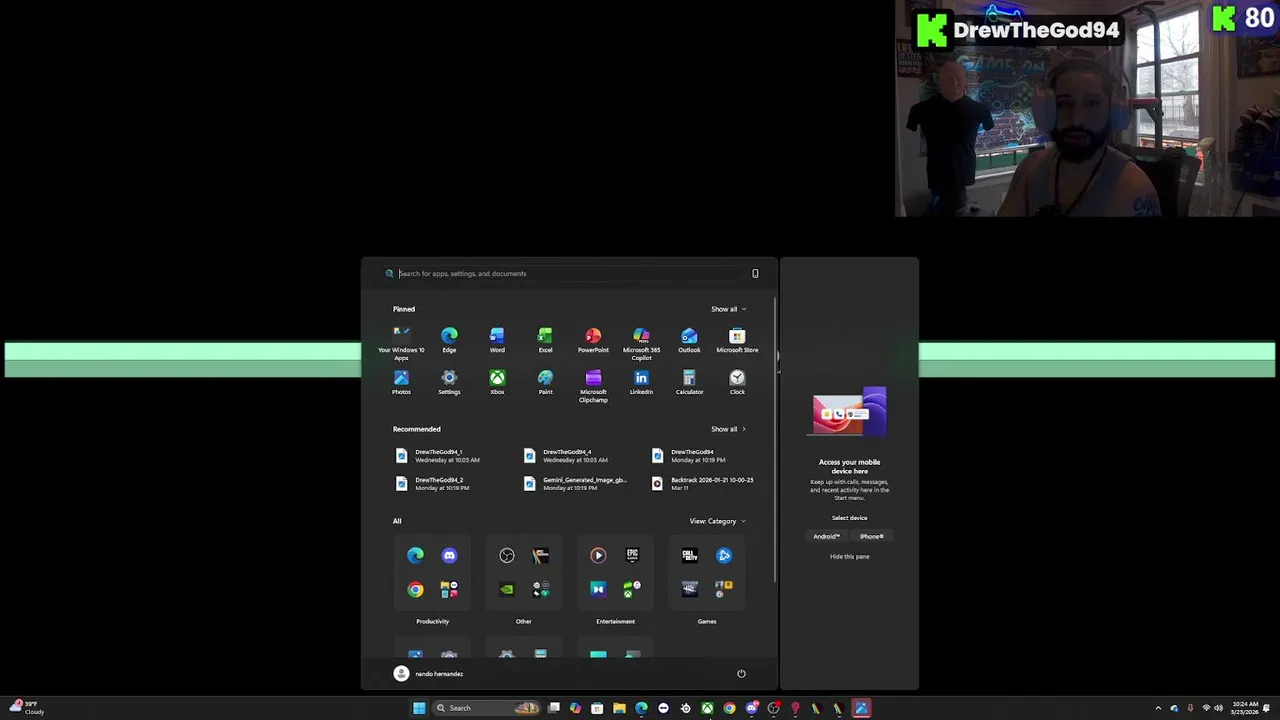1280x720 pixels.
Task: Launch Edge from pinned apps
Action: coord(449,340)
